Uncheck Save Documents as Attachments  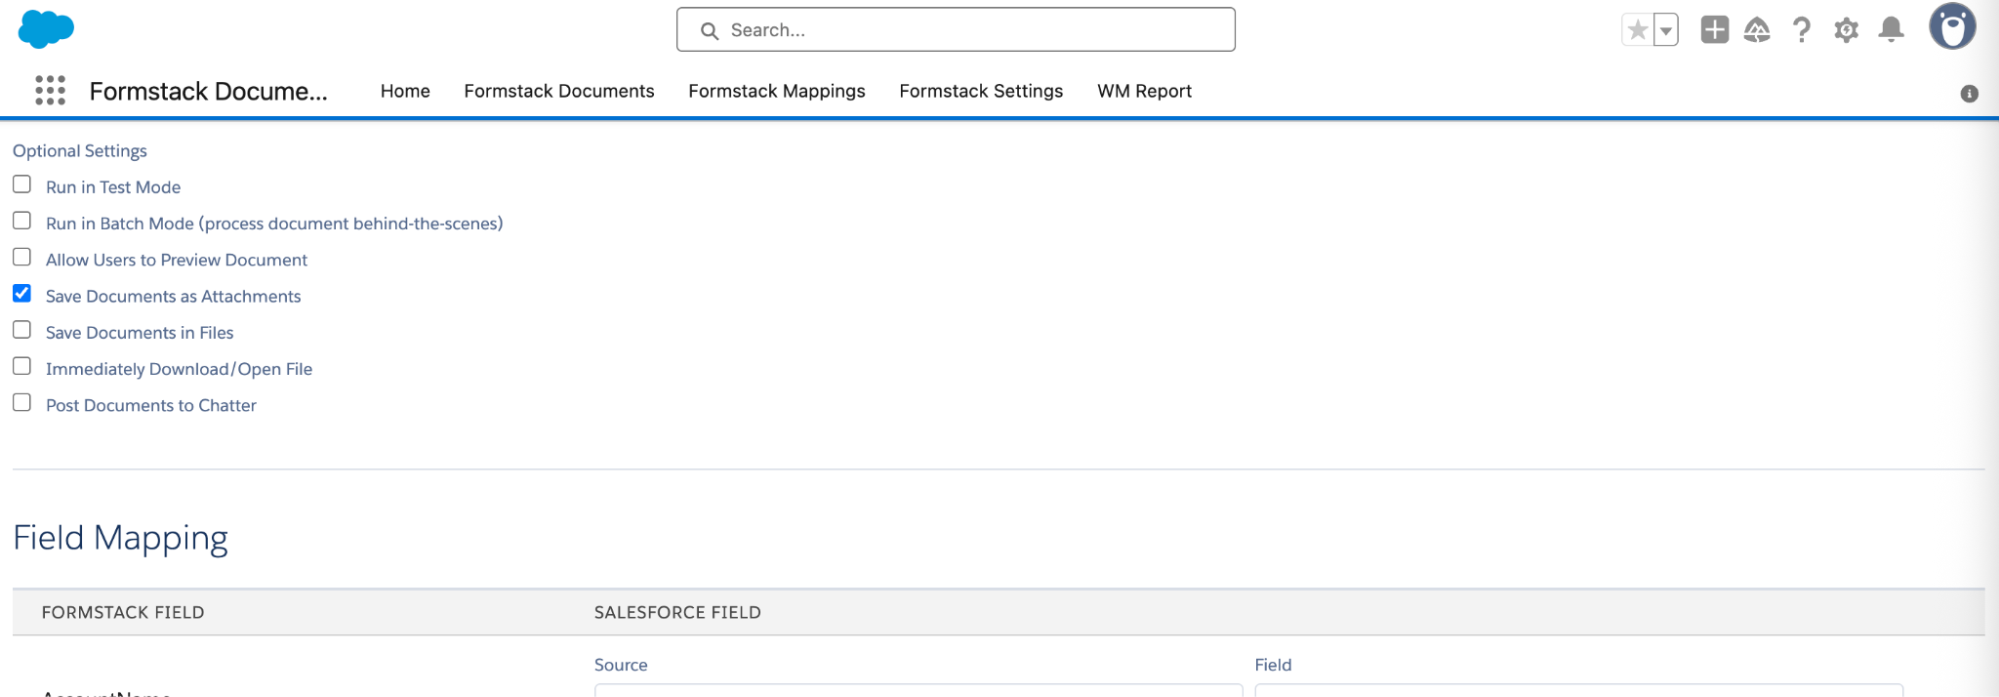tap(22, 294)
